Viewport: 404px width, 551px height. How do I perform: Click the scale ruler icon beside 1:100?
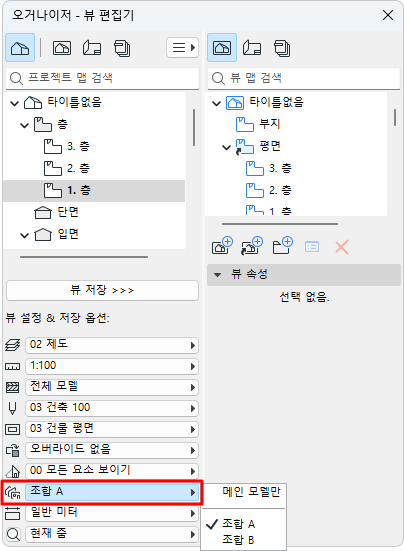(13, 367)
